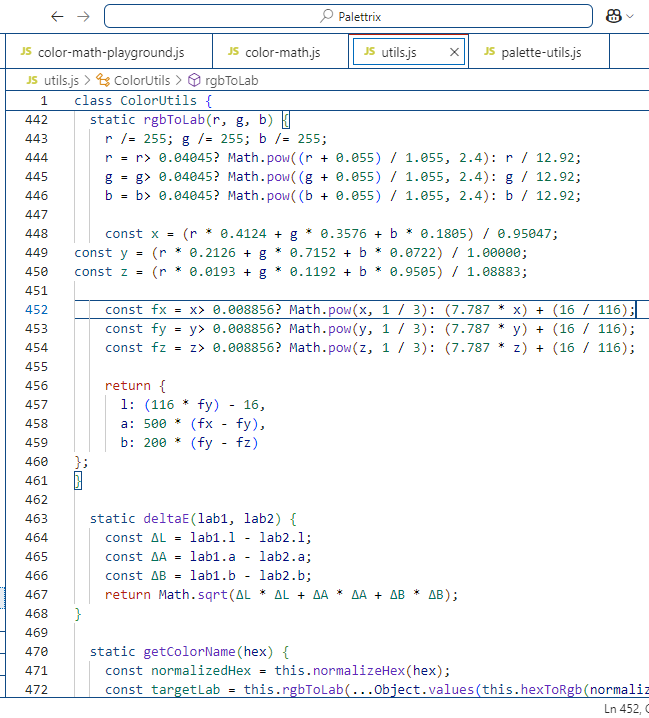Click rgbToLab in the breadcrumb
Viewport: 649px width, 718px height.
(x=232, y=81)
